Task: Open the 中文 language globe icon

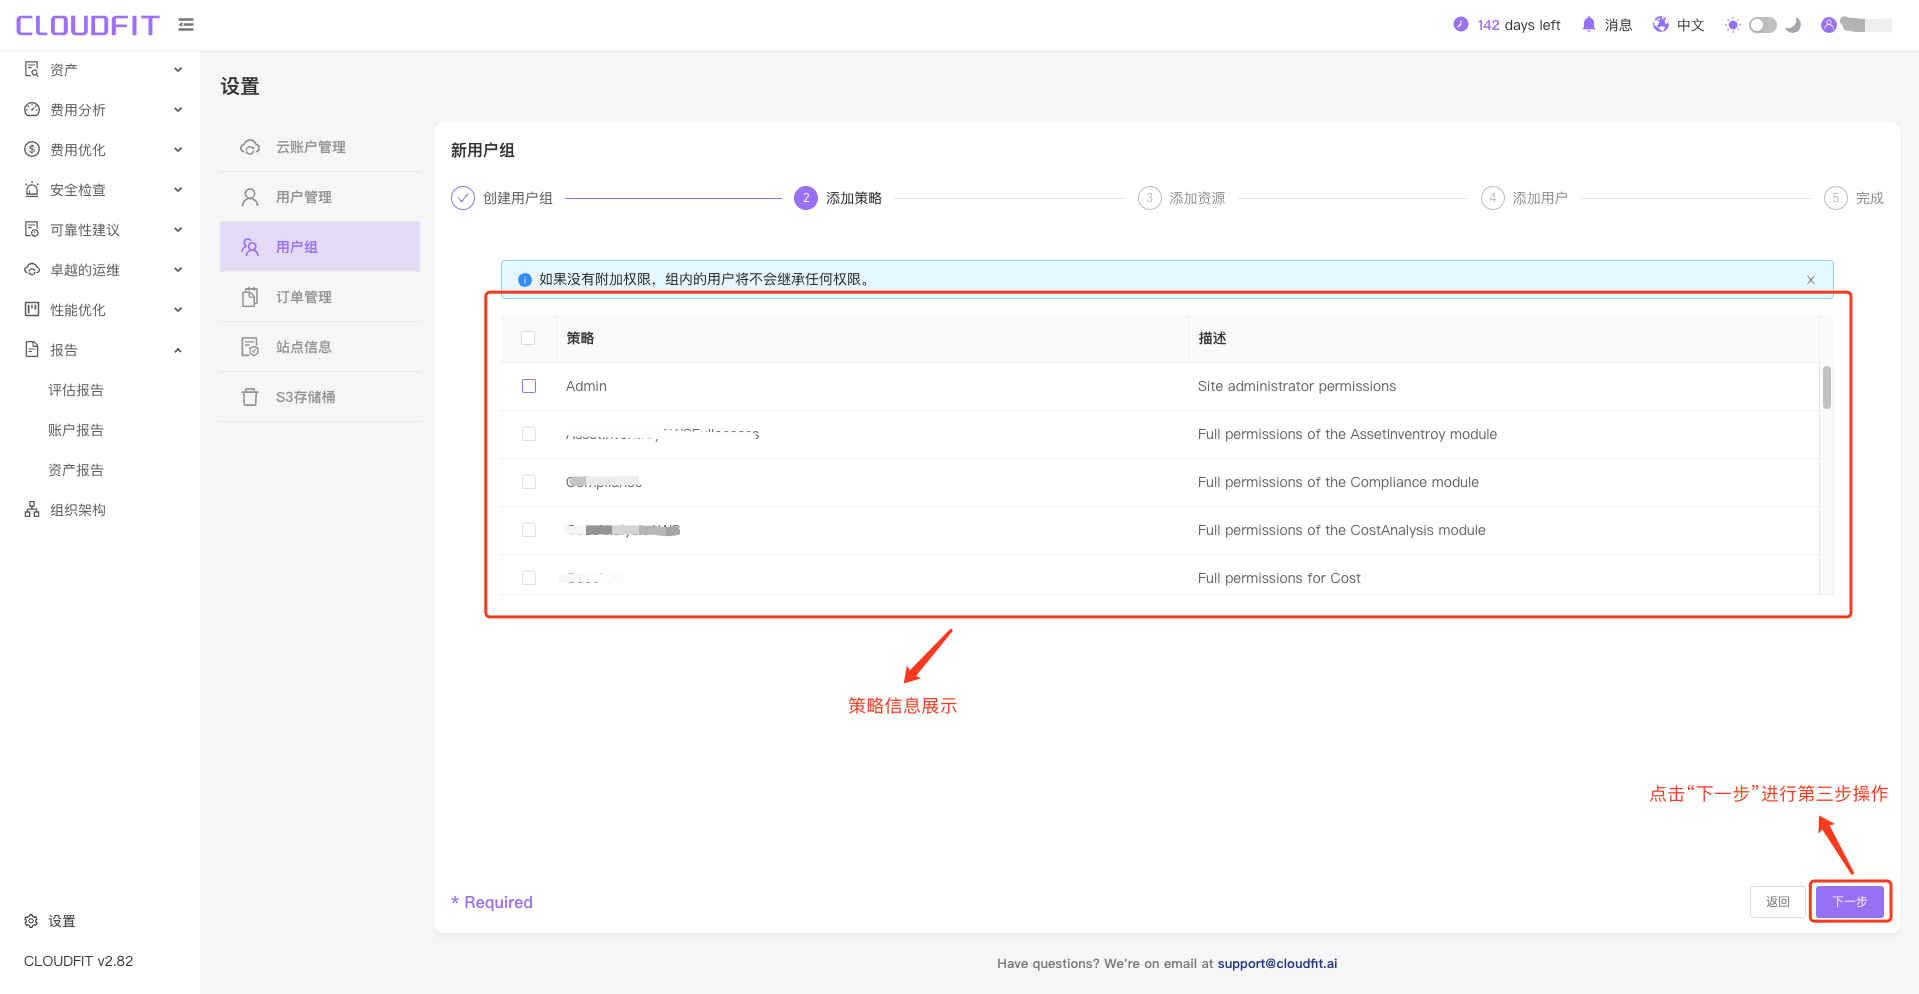Action: click(x=1661, y=24)
